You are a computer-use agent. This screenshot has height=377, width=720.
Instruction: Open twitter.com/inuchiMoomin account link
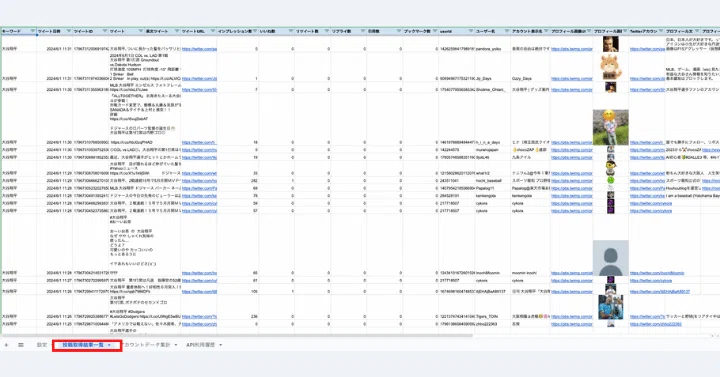657,273
